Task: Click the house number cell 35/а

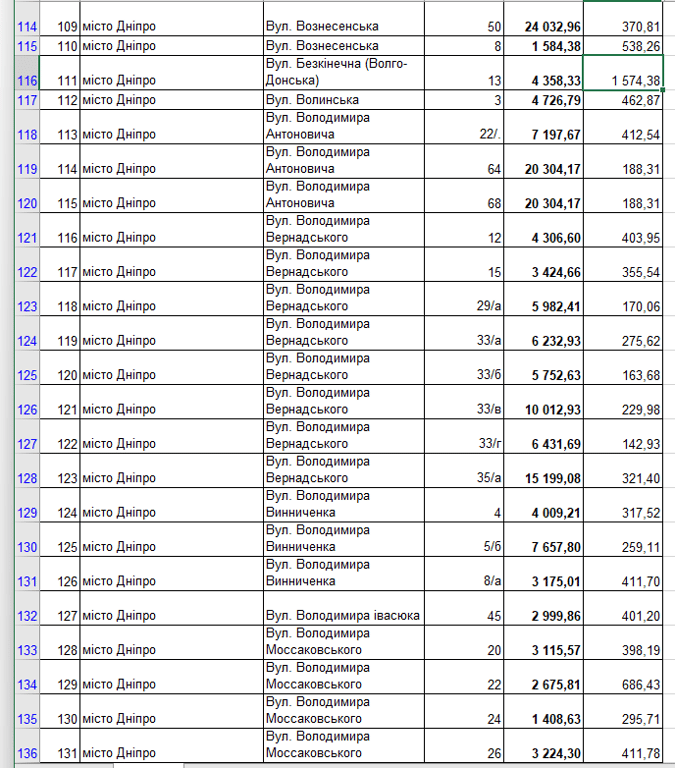Action: pyautogui.click(x=465, y=479)
